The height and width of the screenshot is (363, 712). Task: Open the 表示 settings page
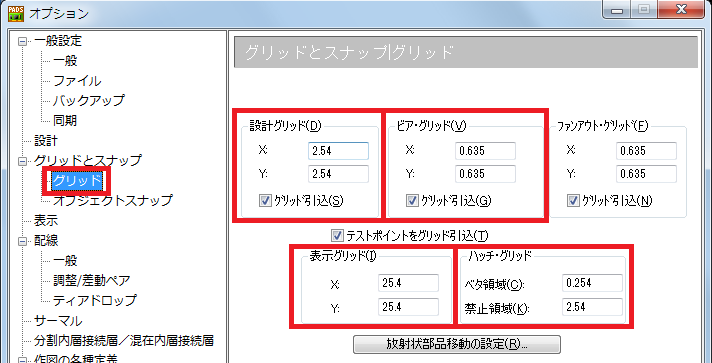(x=46, y=221)
